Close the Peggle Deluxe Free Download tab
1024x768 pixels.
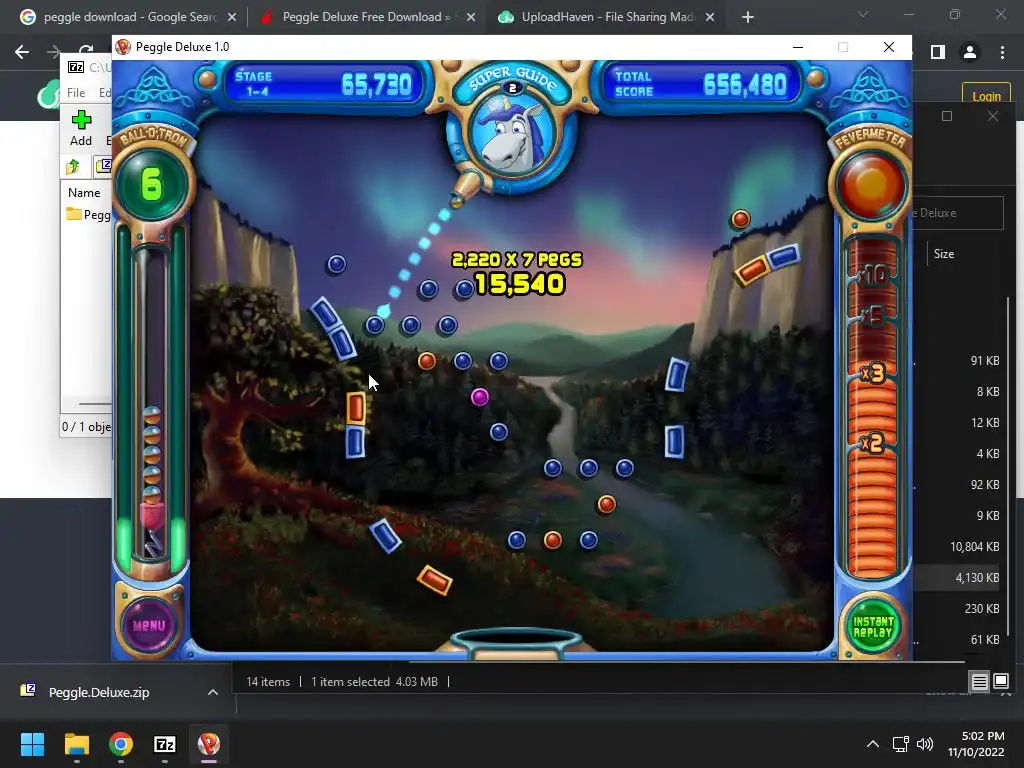click(471, 18)
